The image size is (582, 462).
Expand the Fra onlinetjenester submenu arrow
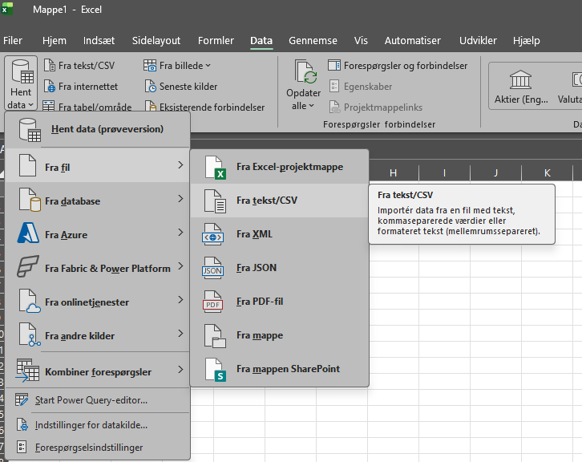coord(180,299)
